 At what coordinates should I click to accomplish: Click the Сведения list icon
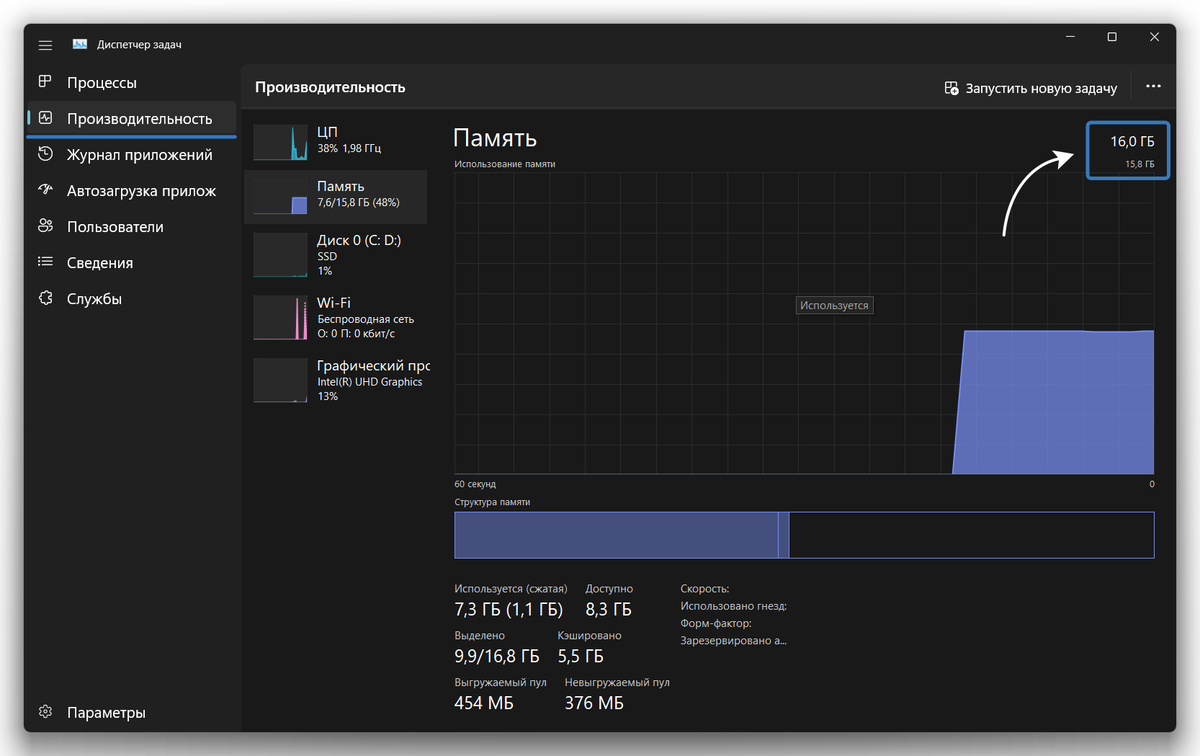click(45, 262)
